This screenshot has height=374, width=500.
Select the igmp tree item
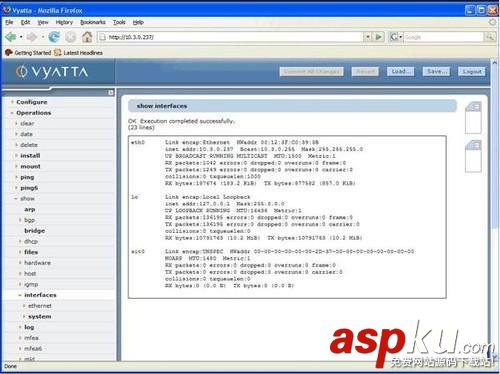[x=31, y=284]
